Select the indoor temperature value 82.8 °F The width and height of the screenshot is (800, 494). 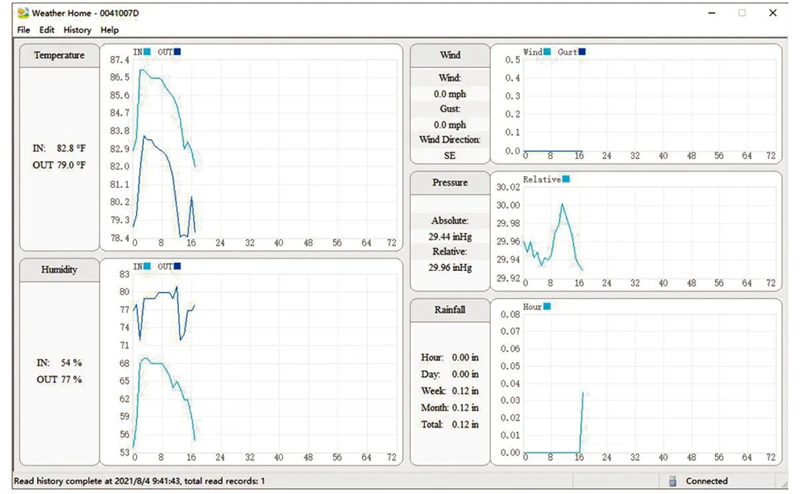(71, 149)
